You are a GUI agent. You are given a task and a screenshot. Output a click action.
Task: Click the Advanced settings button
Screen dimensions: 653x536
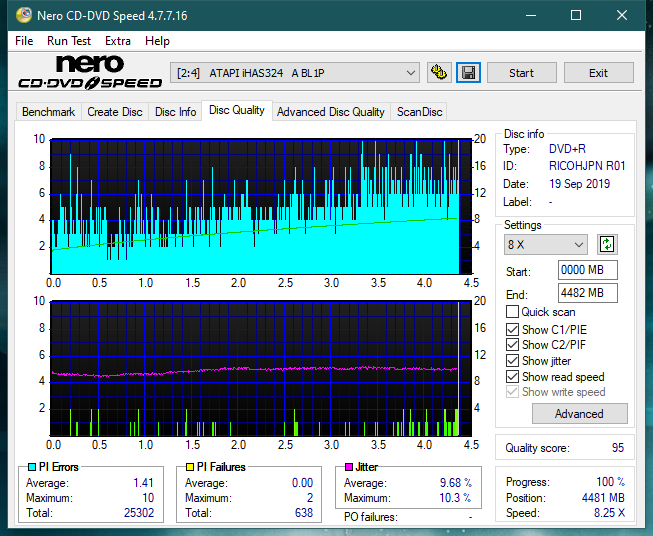click(579, 414)
